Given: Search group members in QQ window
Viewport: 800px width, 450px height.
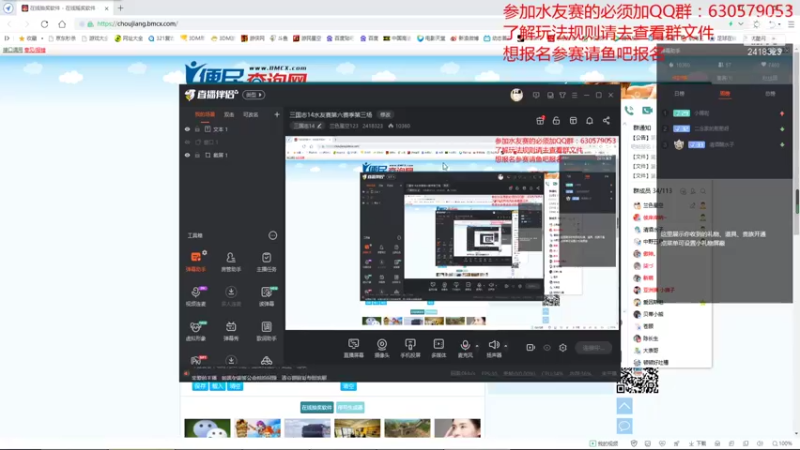Looking at the screenshot, I should click(703, 191).
